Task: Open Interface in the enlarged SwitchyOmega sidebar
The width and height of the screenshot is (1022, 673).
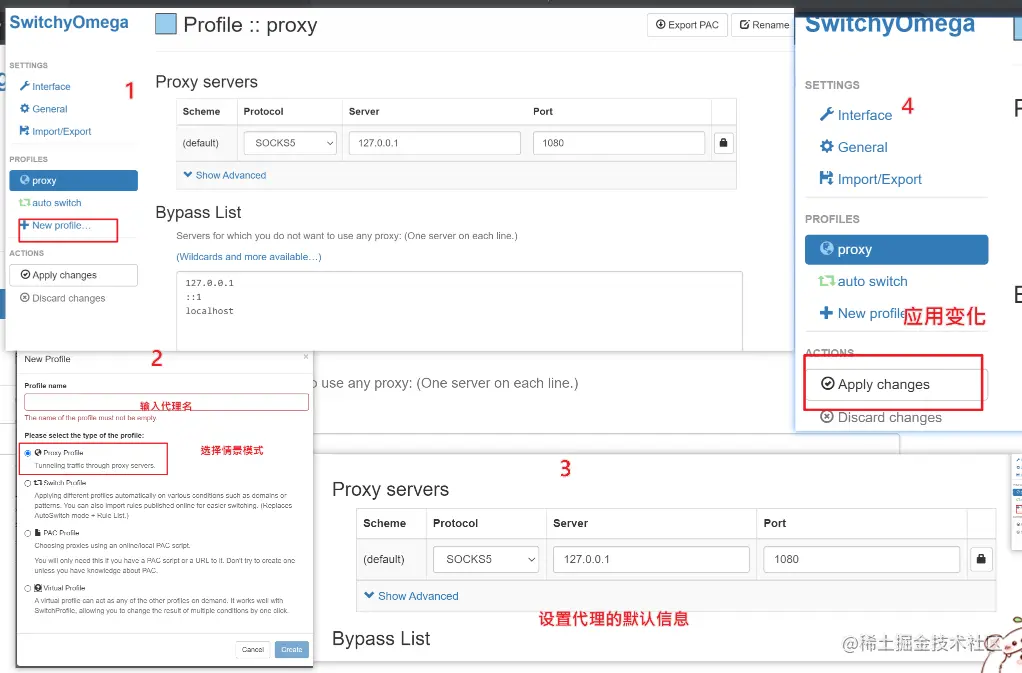Action: [856, 115]
